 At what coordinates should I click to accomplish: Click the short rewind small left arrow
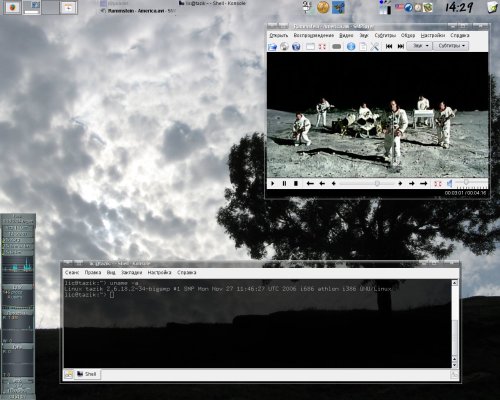point(333,183)
